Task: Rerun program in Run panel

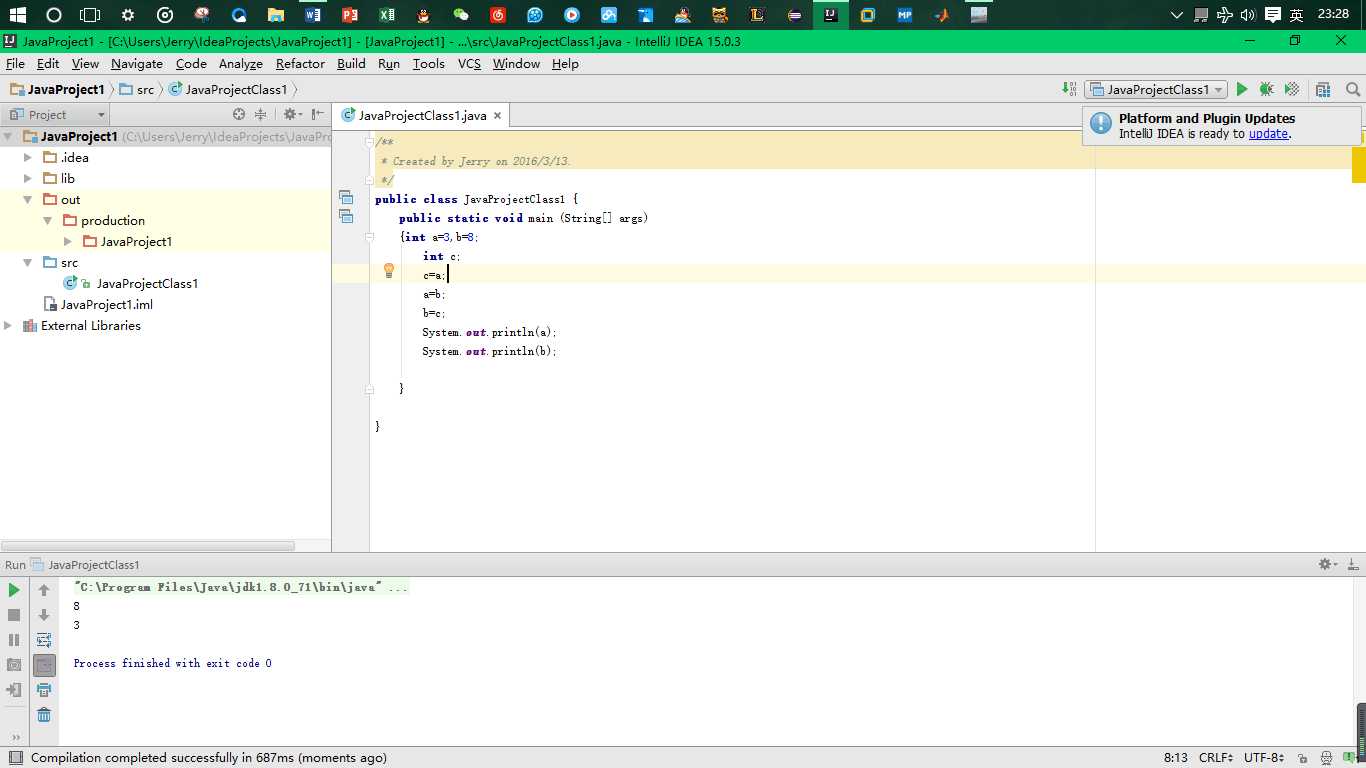Action: [x=14, y=590]
